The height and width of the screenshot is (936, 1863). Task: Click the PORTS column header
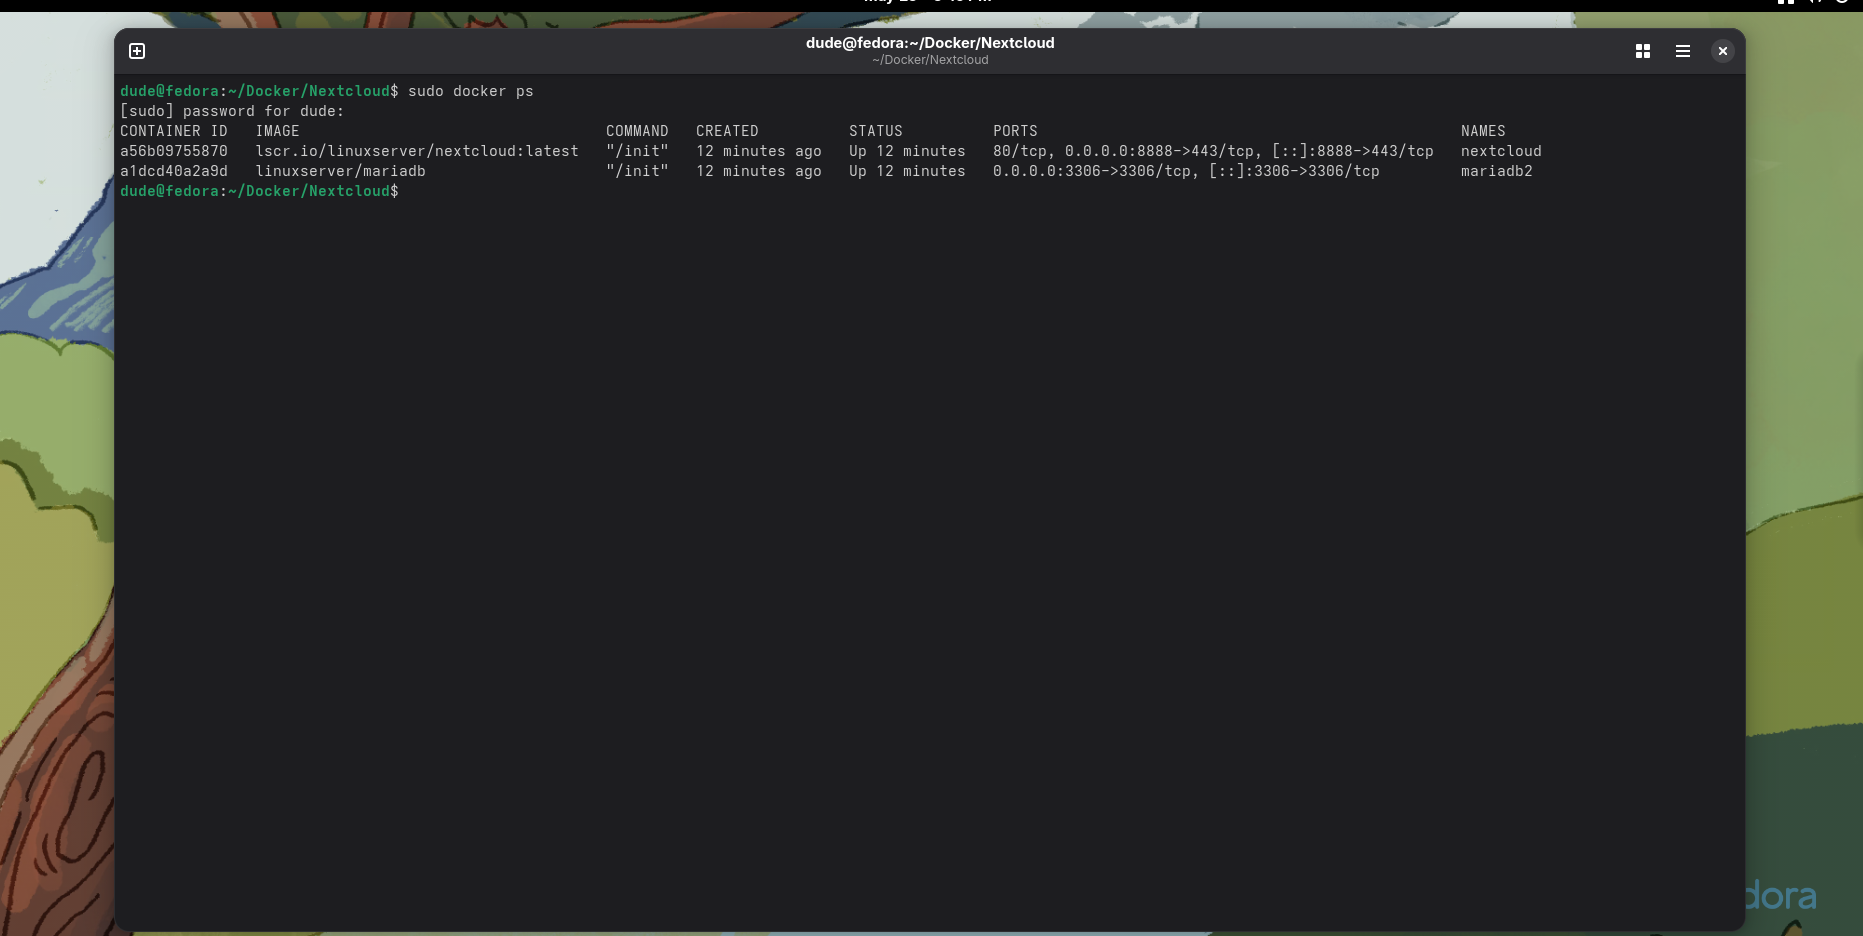(x=1015, y=131)
